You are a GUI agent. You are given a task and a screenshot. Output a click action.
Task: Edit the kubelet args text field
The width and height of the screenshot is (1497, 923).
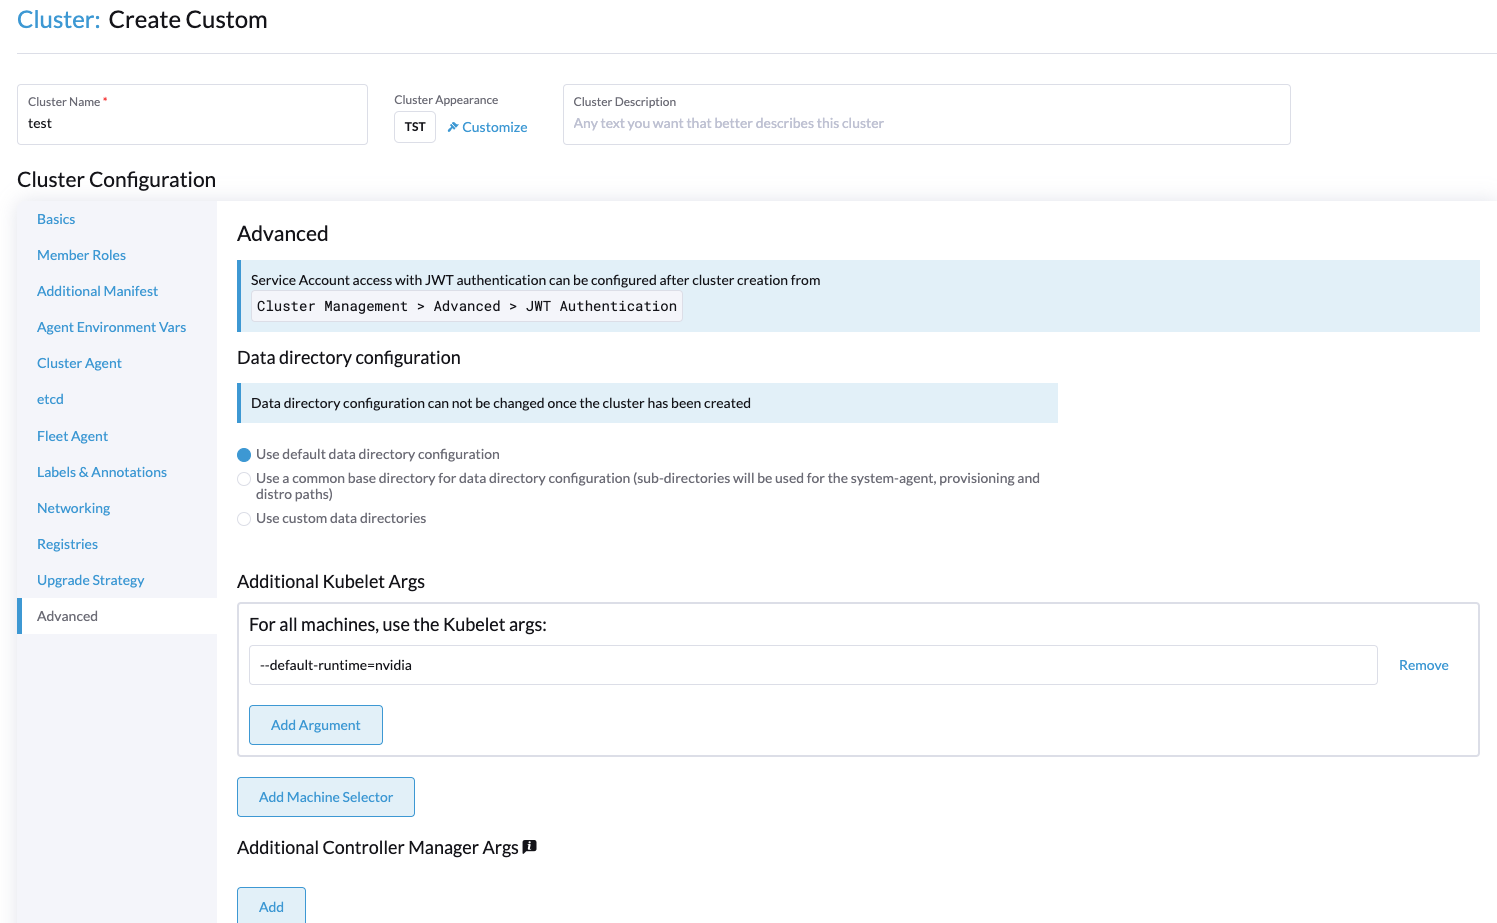813,665
